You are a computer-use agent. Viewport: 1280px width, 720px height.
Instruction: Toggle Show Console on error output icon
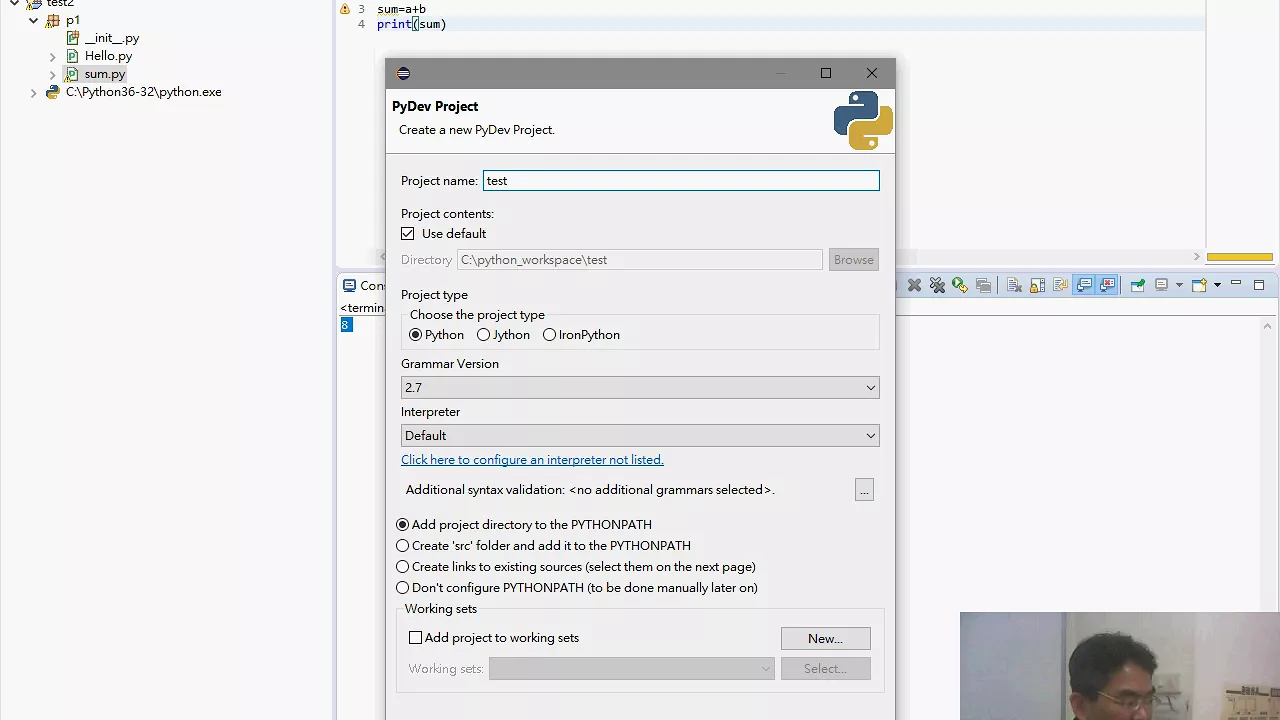1107,285
